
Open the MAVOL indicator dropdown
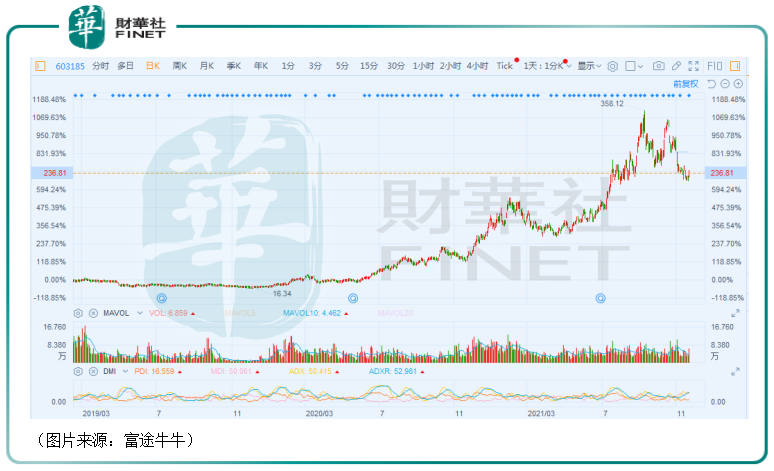(140, 313)
